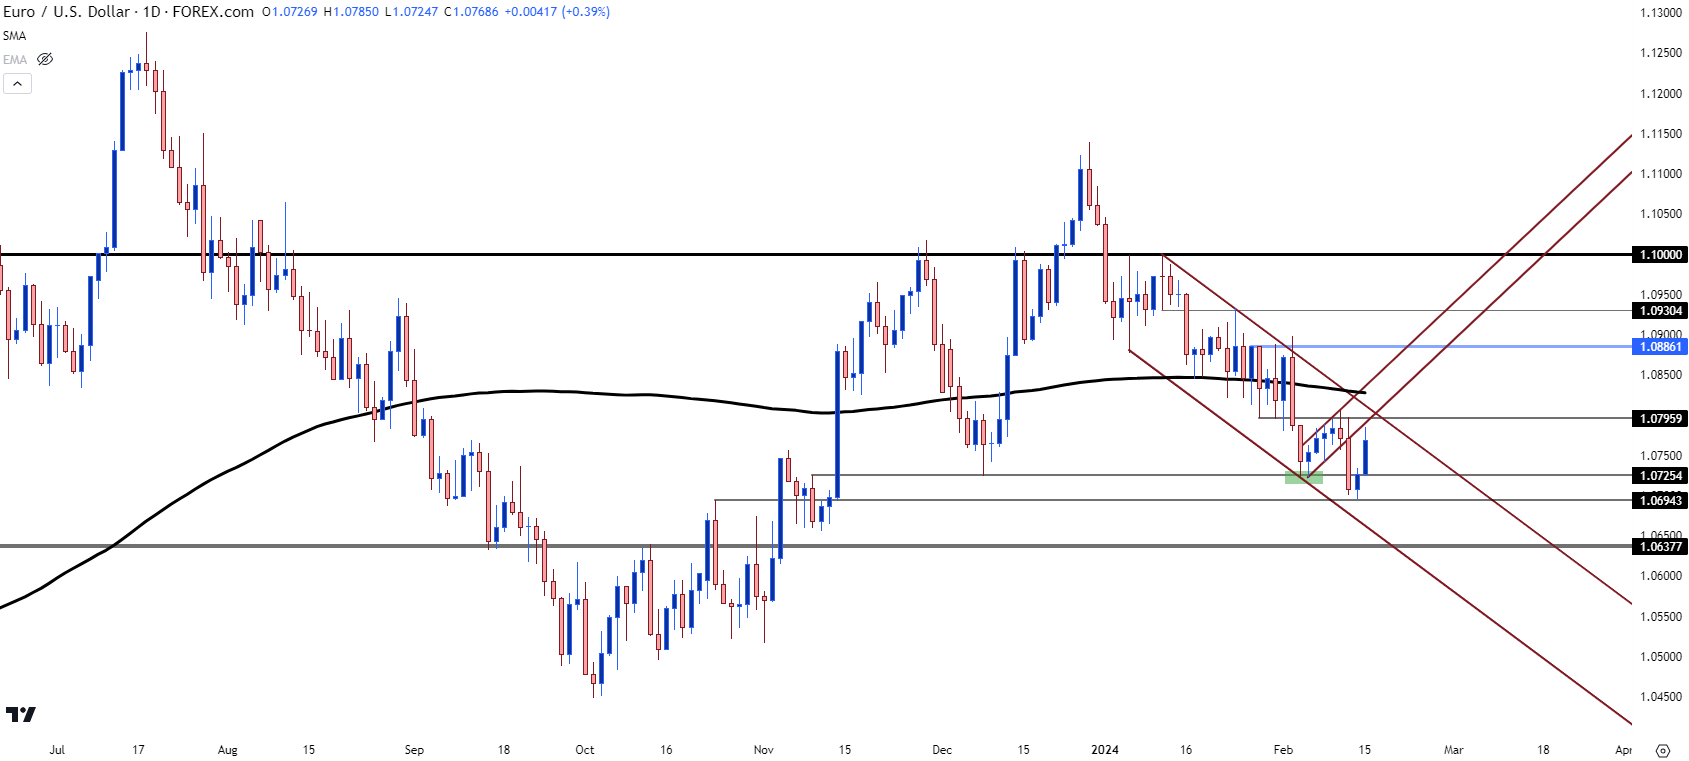Select the 1.09304 price label

coord(1660,311)
